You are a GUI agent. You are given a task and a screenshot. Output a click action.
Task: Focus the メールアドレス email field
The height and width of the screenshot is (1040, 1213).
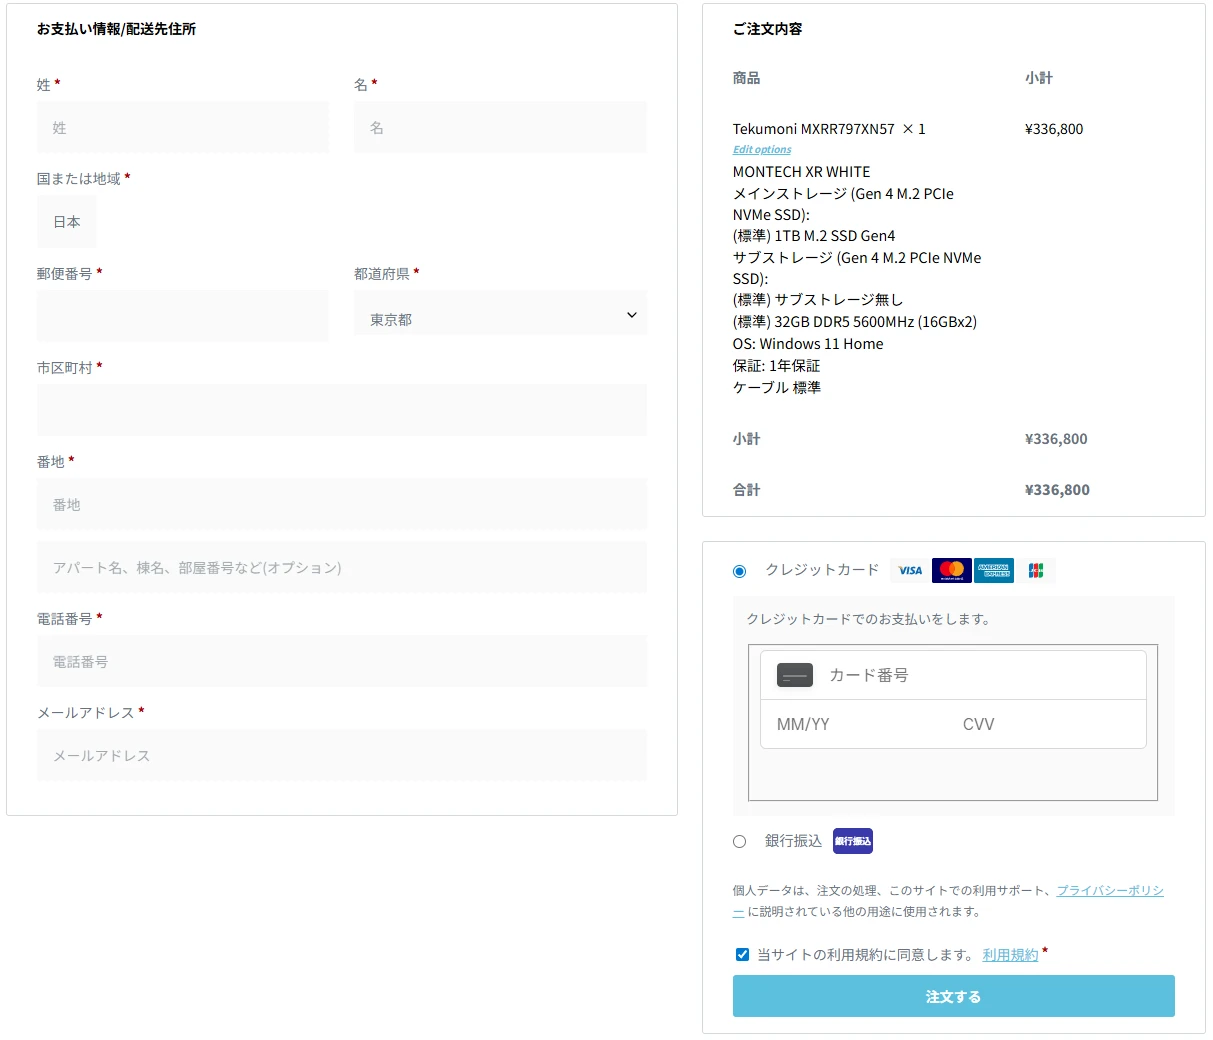342,755
